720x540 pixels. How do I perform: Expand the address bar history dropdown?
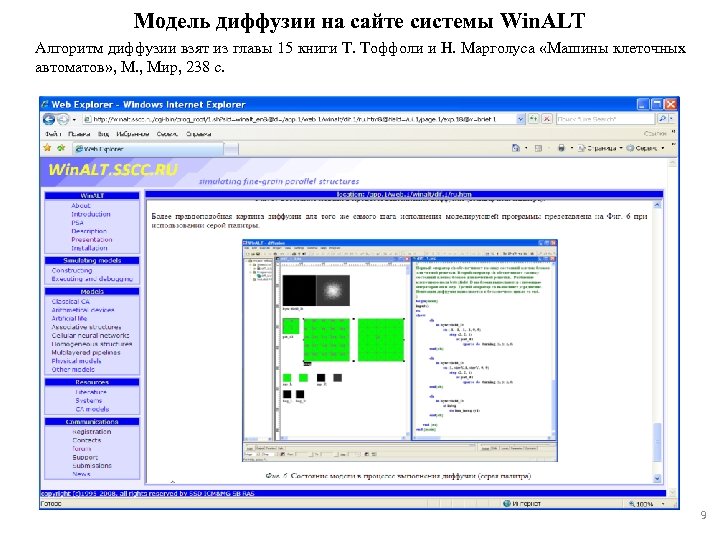[520, 119]
